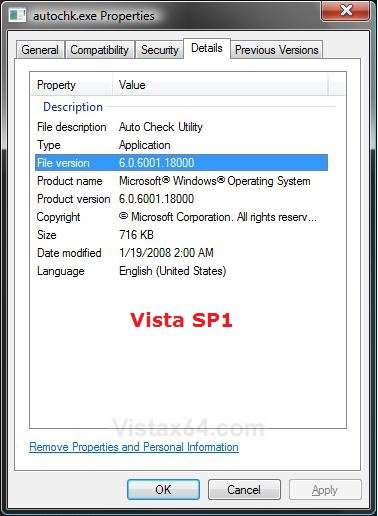Select the Copyright row
This screenshot has width=378, height=516.
(x=181, y=217)
